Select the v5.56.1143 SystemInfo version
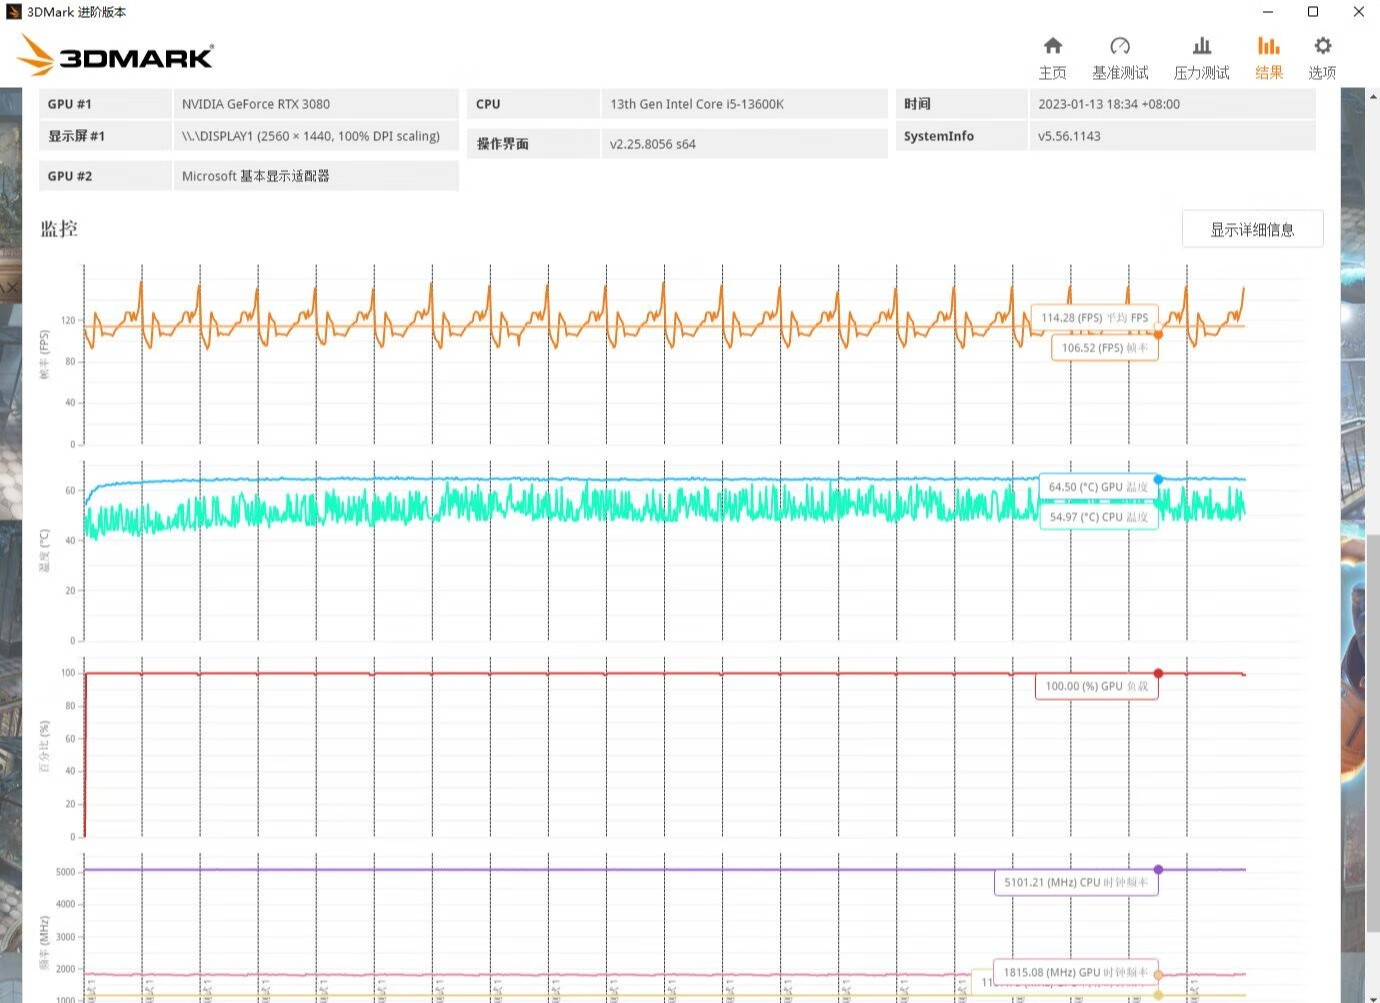Screen dimensions: 1380x1003 click(x=1069, y=136)
